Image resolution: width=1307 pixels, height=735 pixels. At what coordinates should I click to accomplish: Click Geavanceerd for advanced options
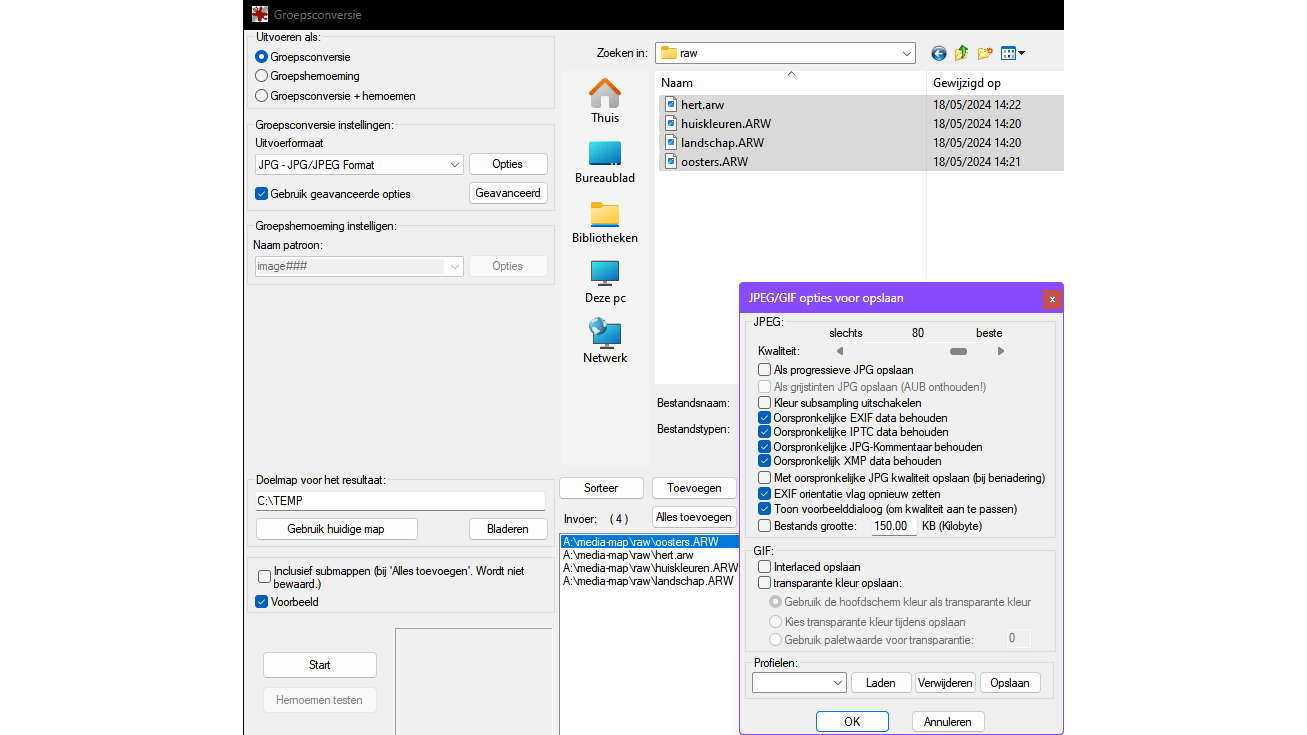click(508, 192)
